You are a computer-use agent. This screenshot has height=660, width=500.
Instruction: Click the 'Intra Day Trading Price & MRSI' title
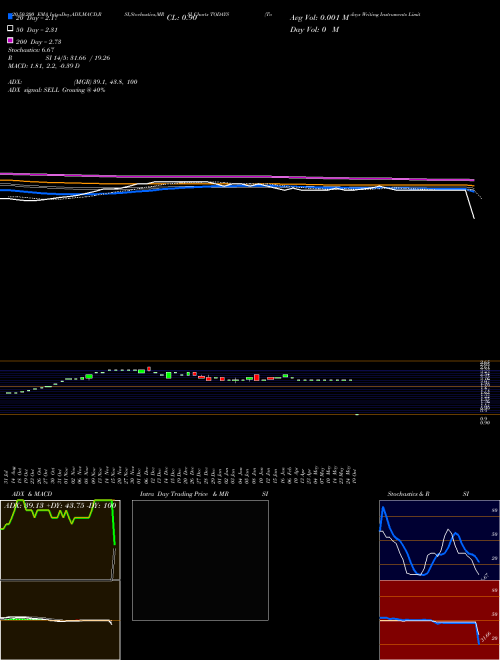[204, 494]
